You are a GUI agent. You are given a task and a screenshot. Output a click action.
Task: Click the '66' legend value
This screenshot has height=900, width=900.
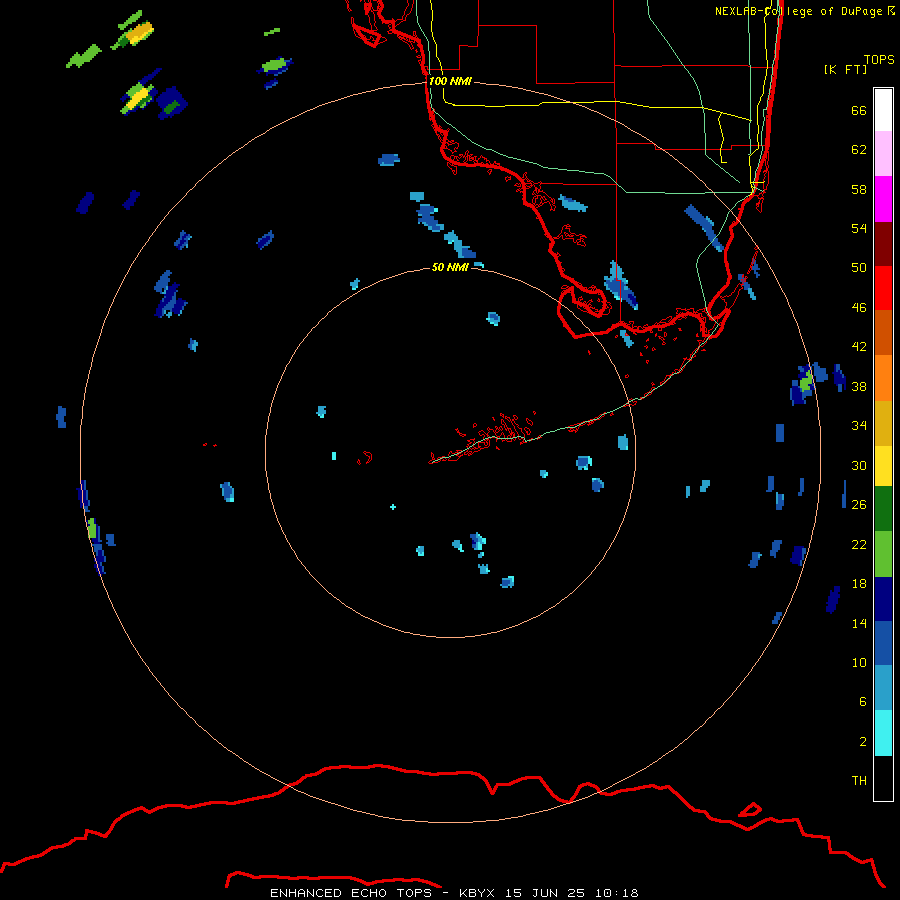(x=859, y=110)
